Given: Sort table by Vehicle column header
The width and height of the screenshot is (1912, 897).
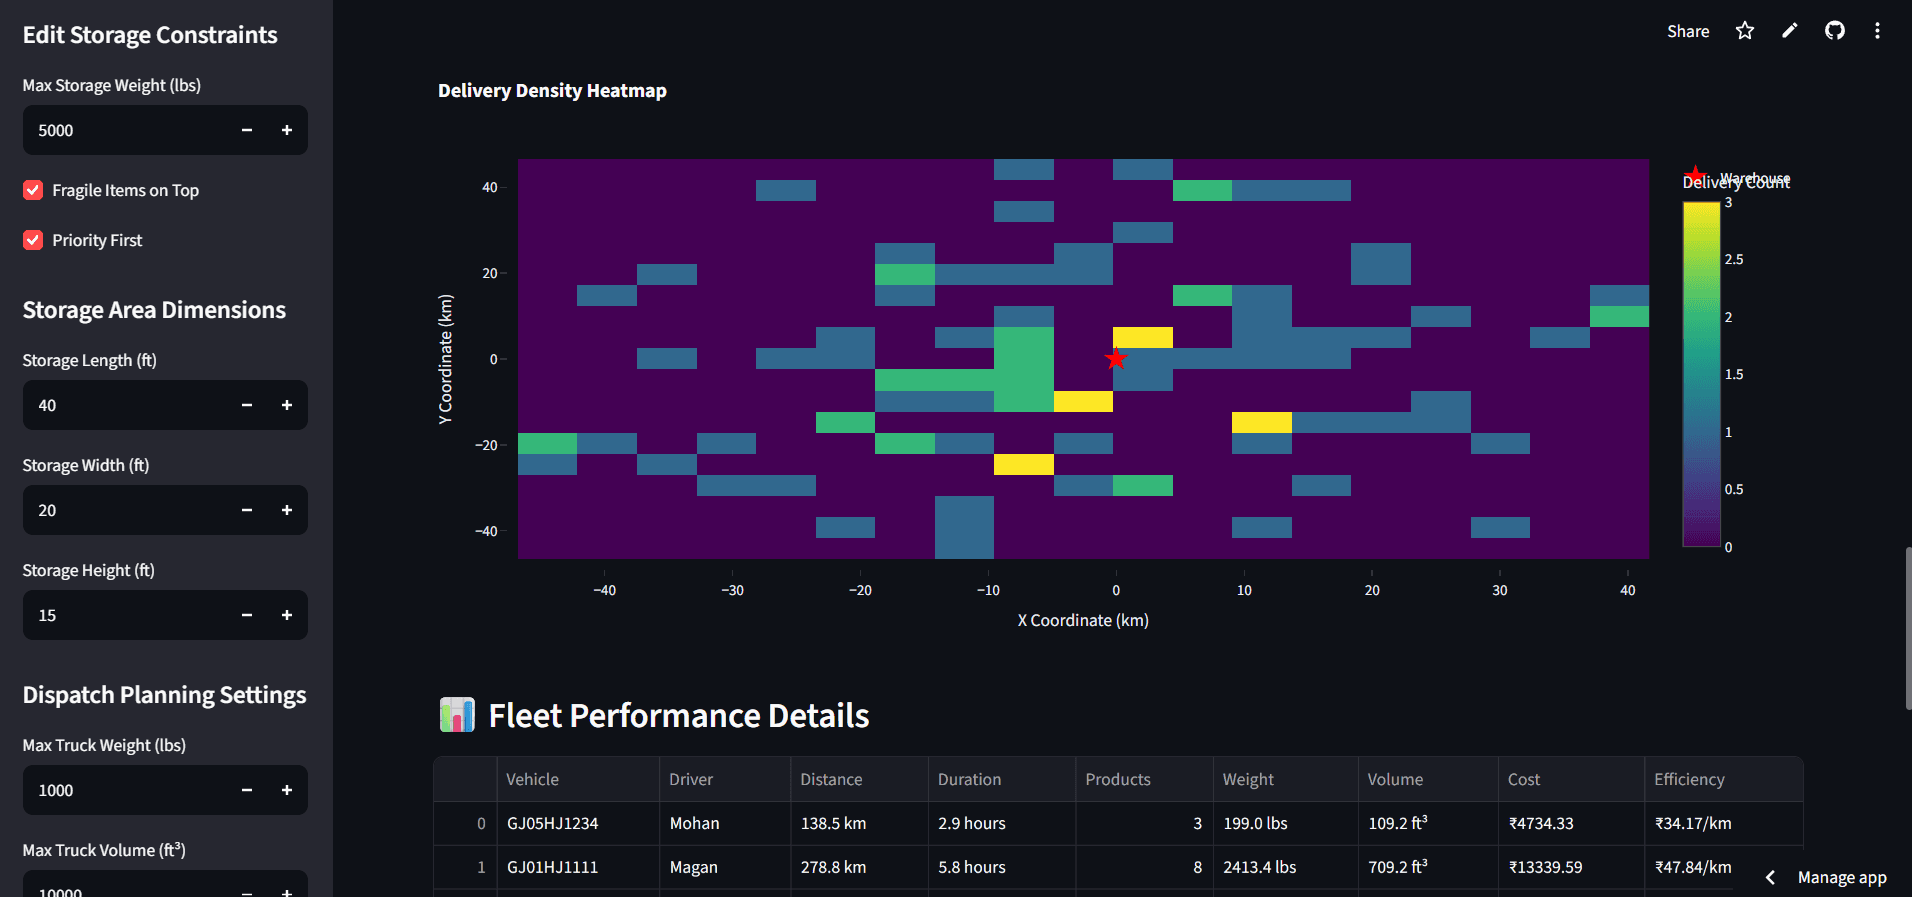Looking at the screenshot, I should coord(577,779).
